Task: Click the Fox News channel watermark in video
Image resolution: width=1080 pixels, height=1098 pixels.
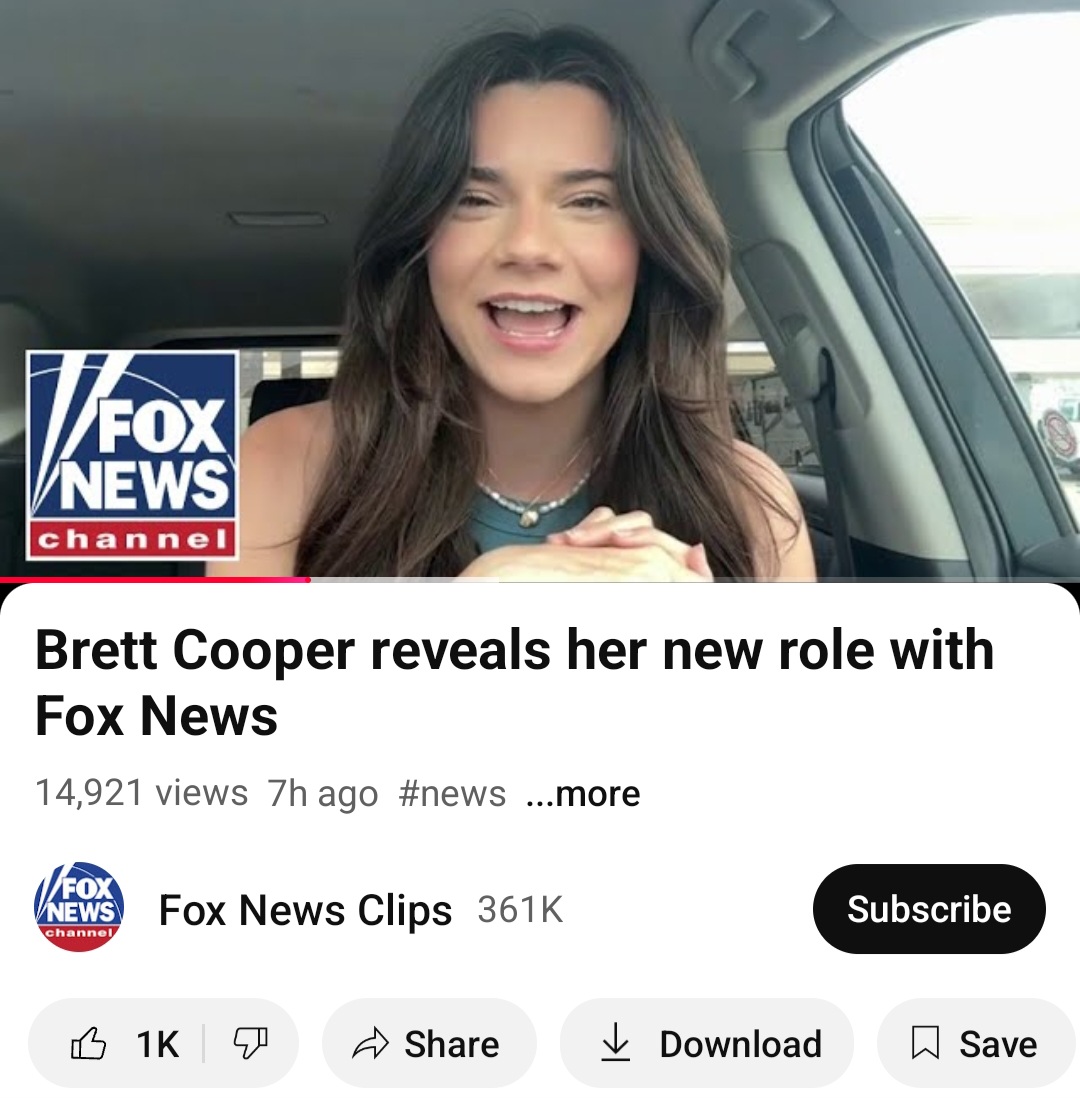Action: [132, 455]
